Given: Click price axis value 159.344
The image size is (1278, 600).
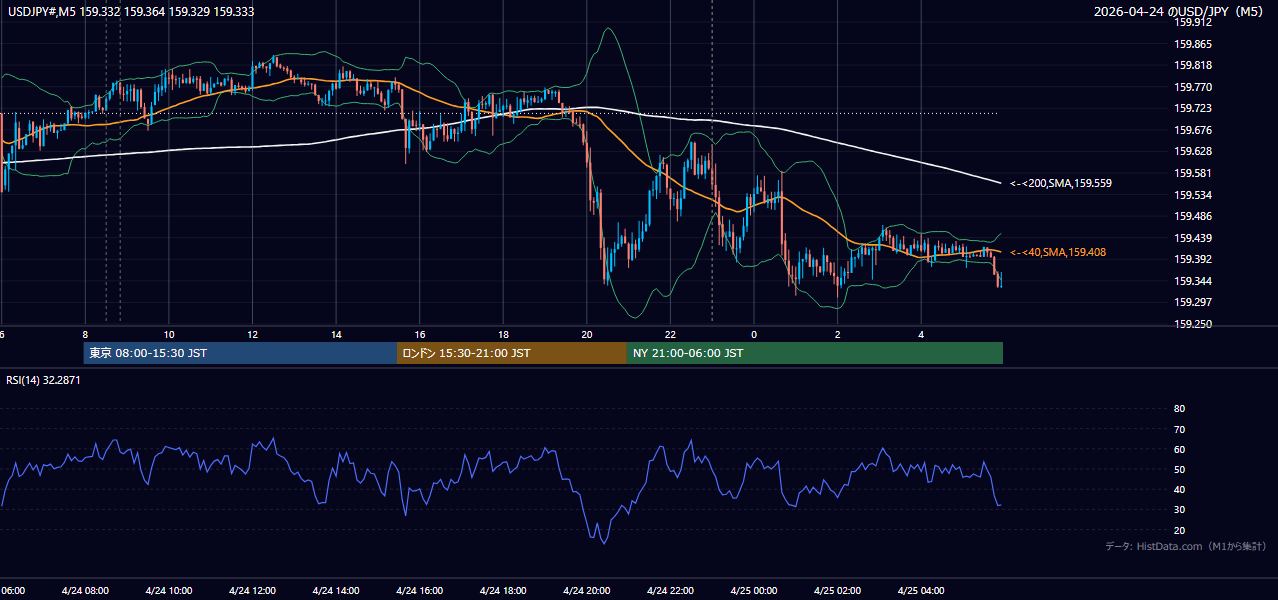Looking at the screenshot, I should coord(1193,281).
